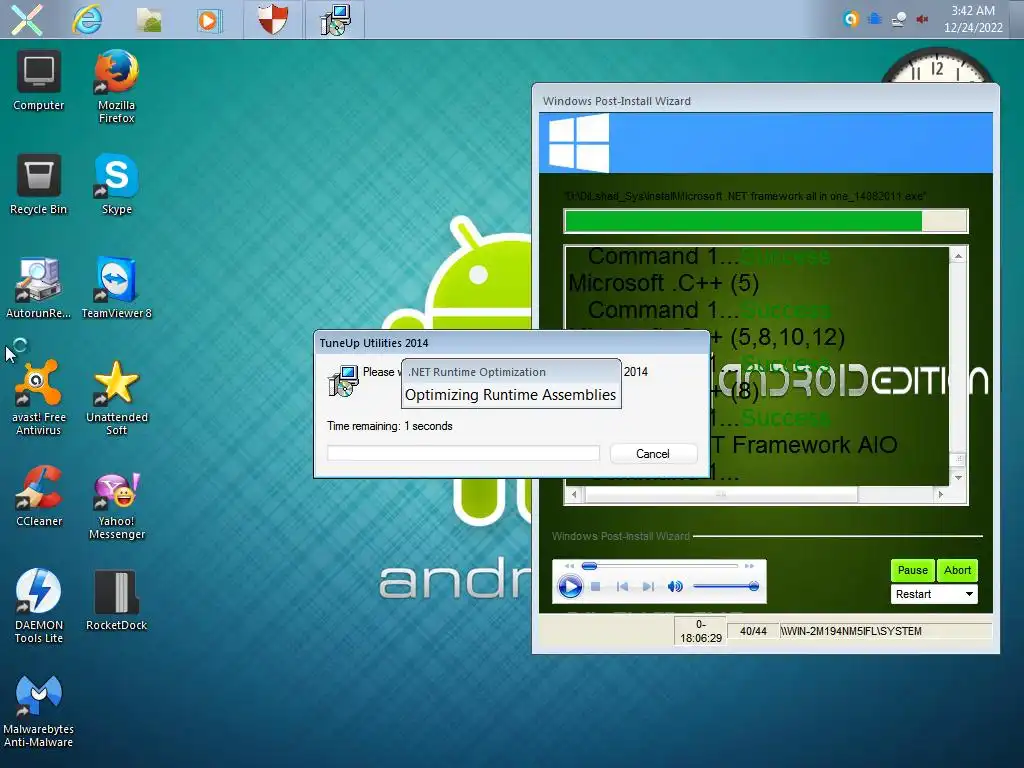Select the Microsoft .C++ (5) log line
Viewport: 1024px width, 768px height.
[663, 283]
